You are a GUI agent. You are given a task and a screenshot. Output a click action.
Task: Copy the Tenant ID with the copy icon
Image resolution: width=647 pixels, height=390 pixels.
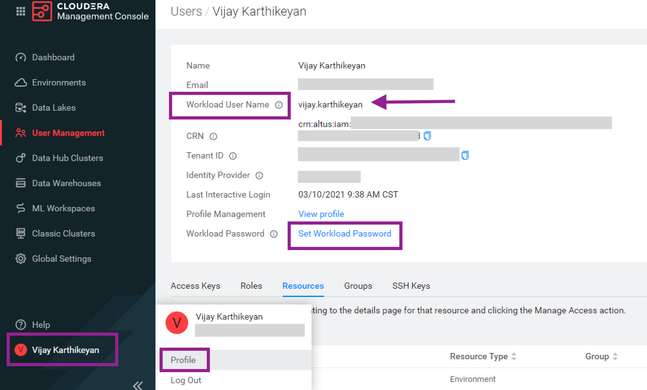pyautogui.click(x=465, y=155)
